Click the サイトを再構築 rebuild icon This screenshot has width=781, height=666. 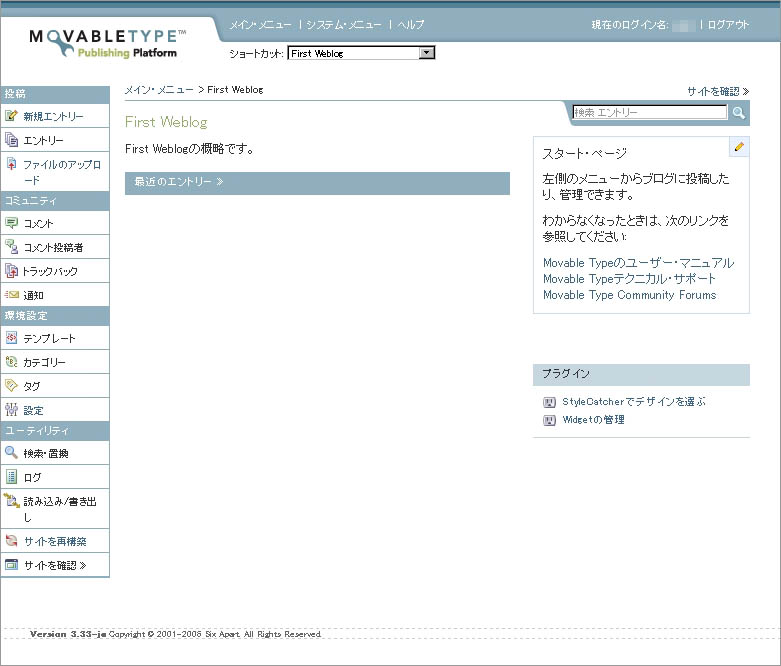click(11, 540)
